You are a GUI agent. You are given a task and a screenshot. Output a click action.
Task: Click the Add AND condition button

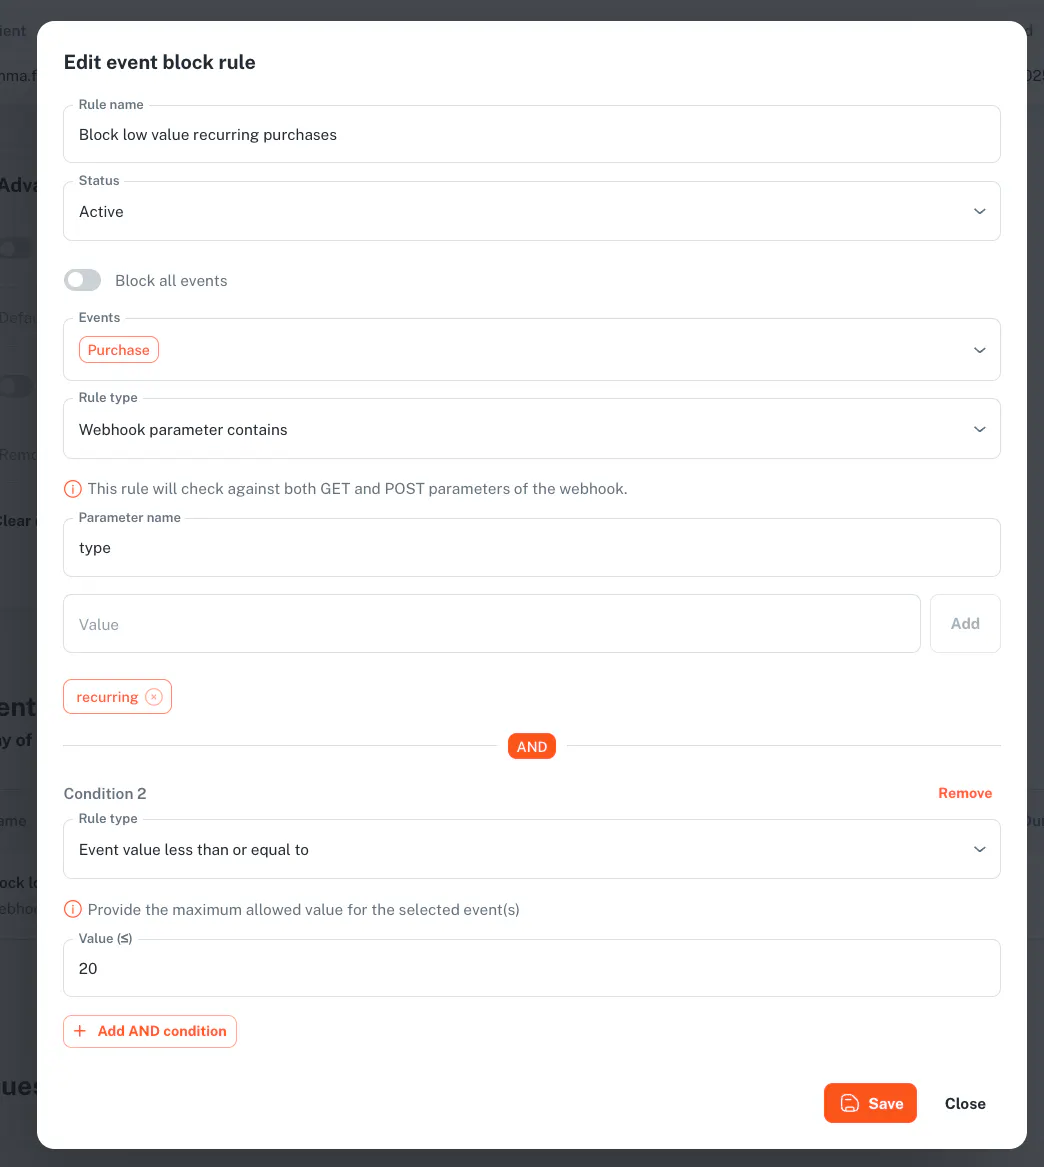pos(150,1031)
